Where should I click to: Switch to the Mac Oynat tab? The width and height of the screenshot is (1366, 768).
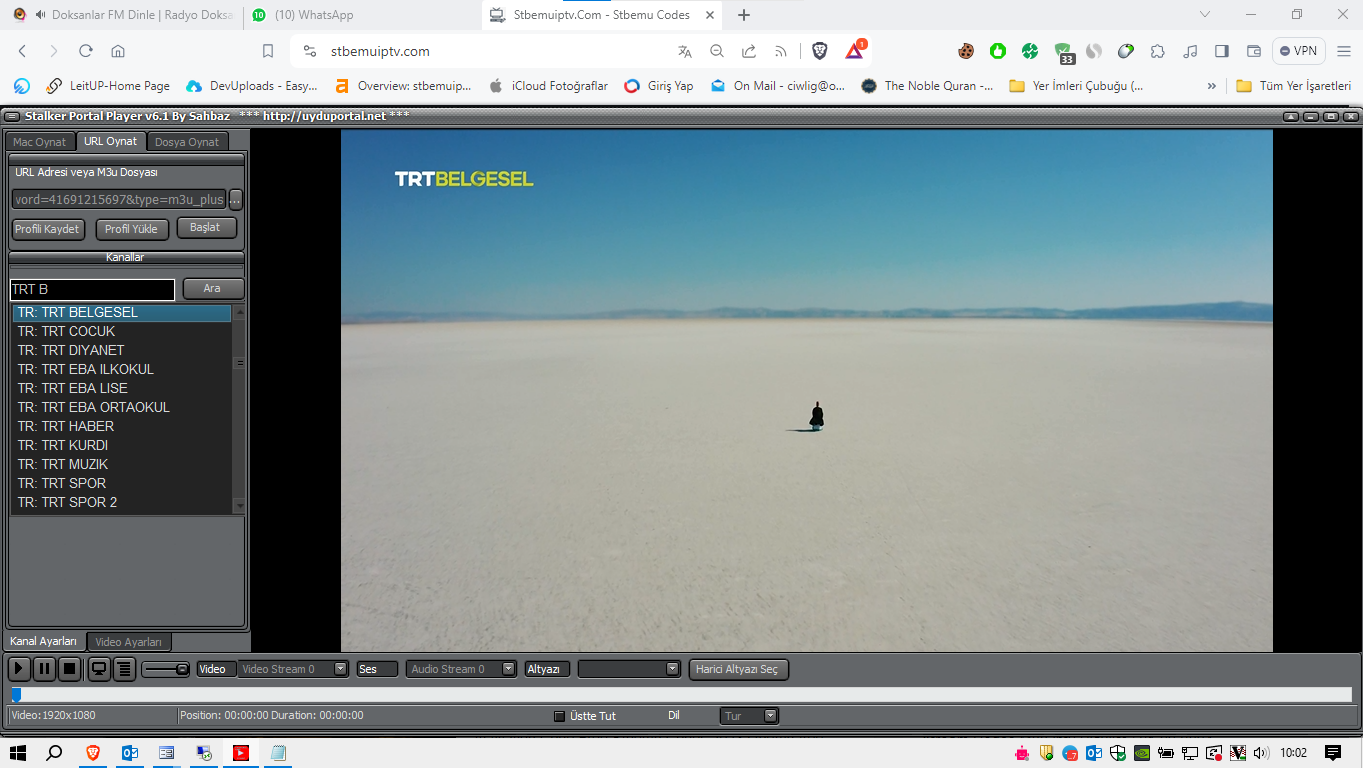point(40,142)
